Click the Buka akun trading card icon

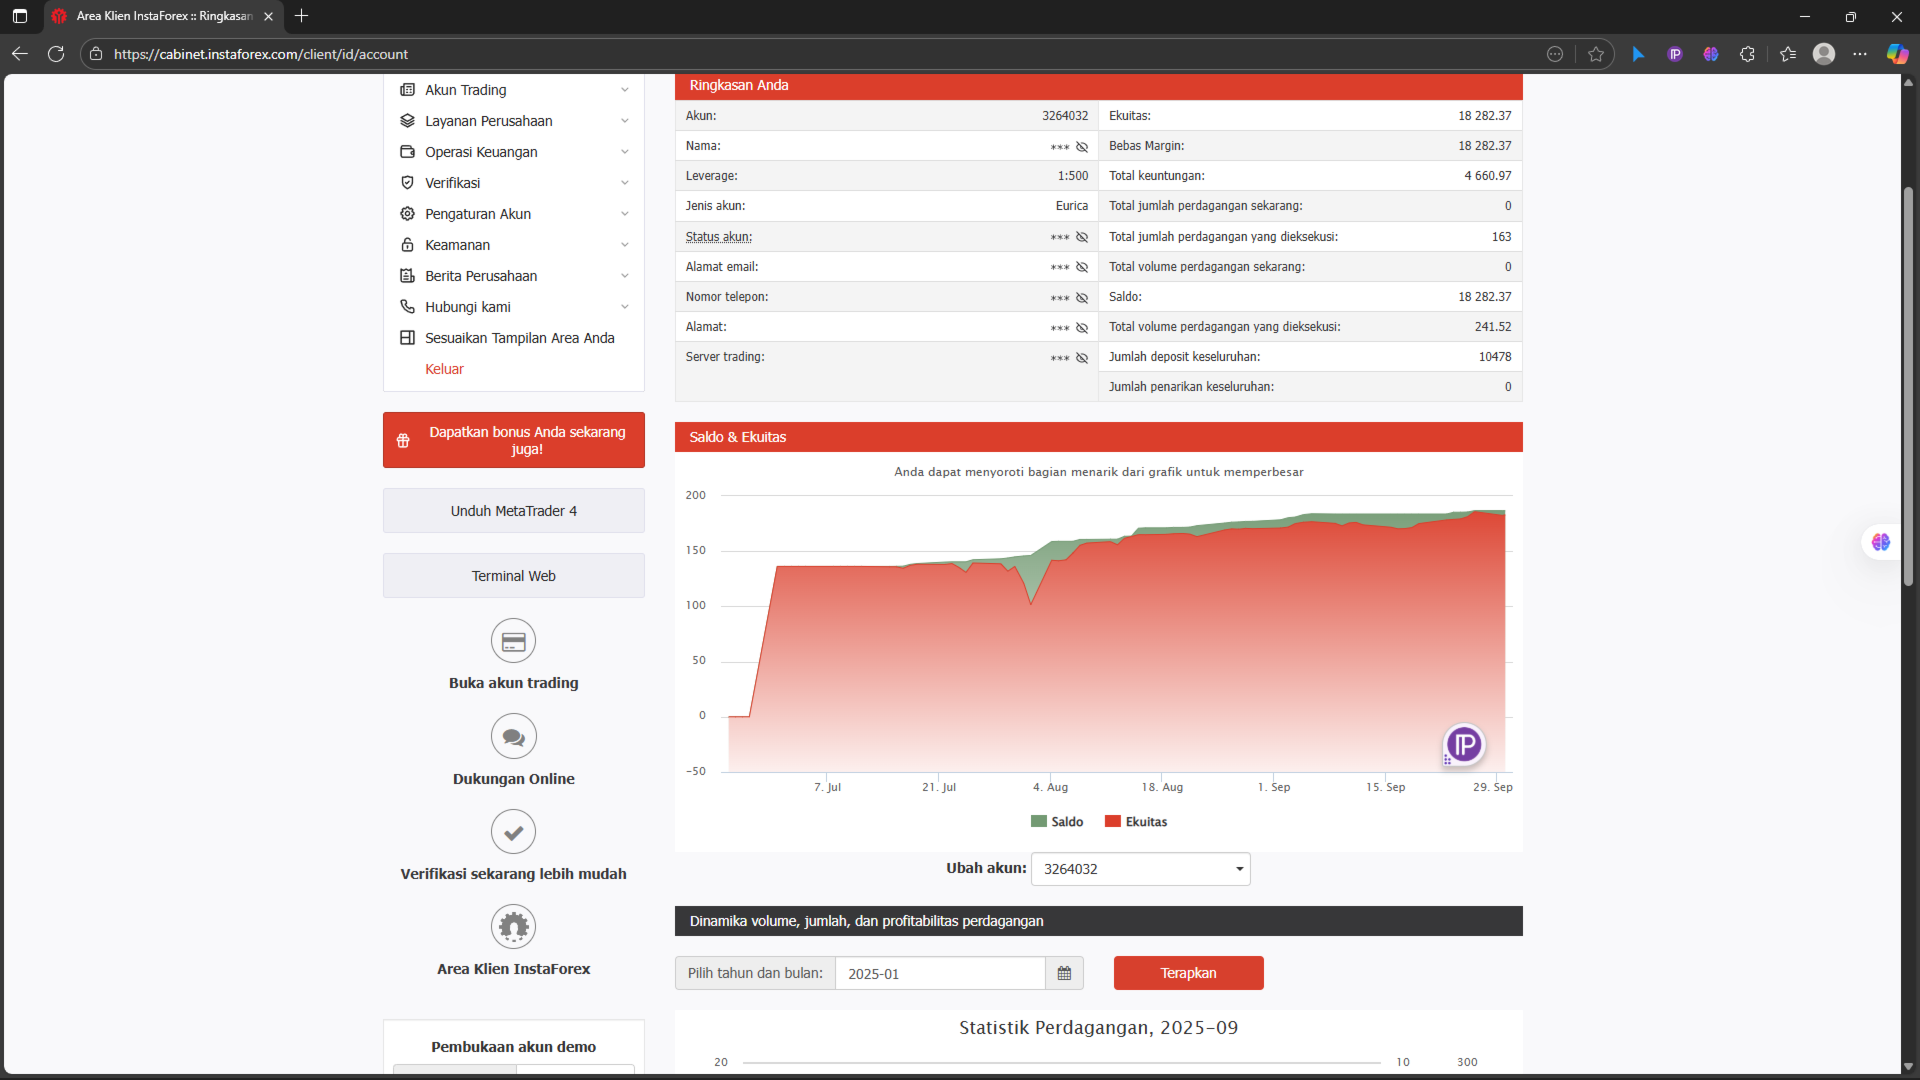coord(513,641)
